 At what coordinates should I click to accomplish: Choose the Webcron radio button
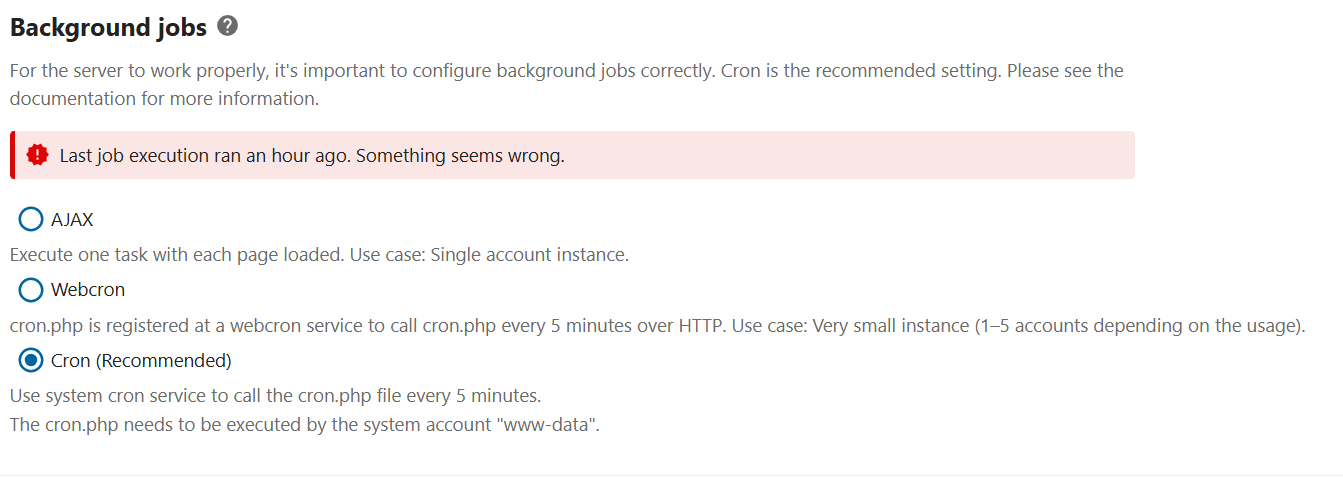pyautogui.click(x=31, y=290)
